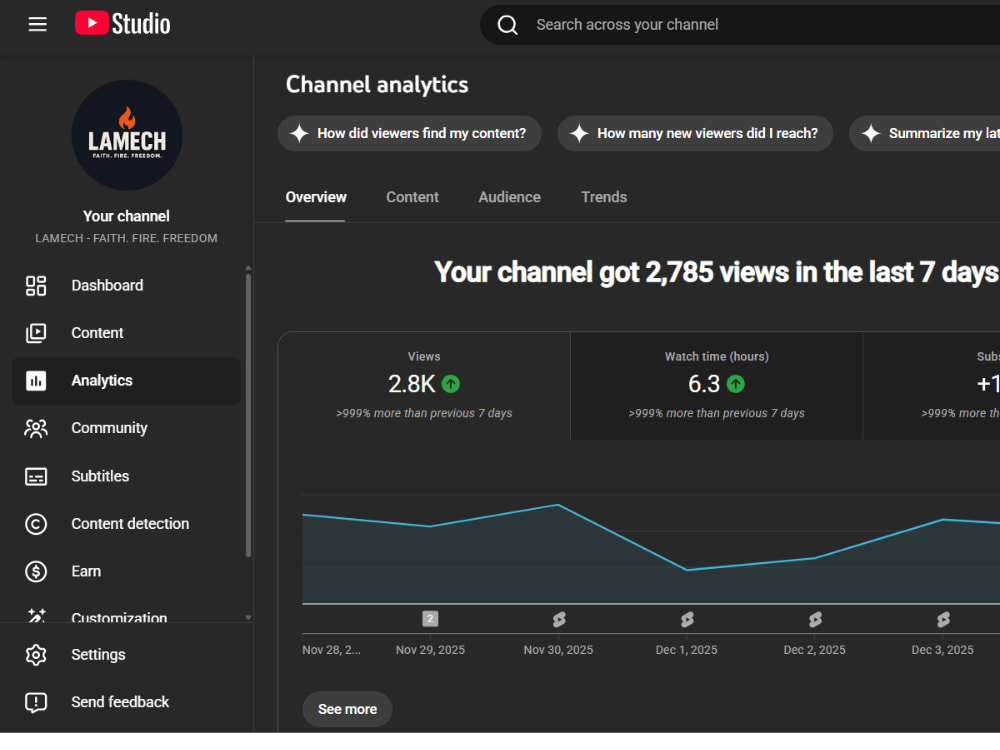Screen dimensions: 1000x750
Task: Open Dashboard in the sidebar
Action: point(126,286)
